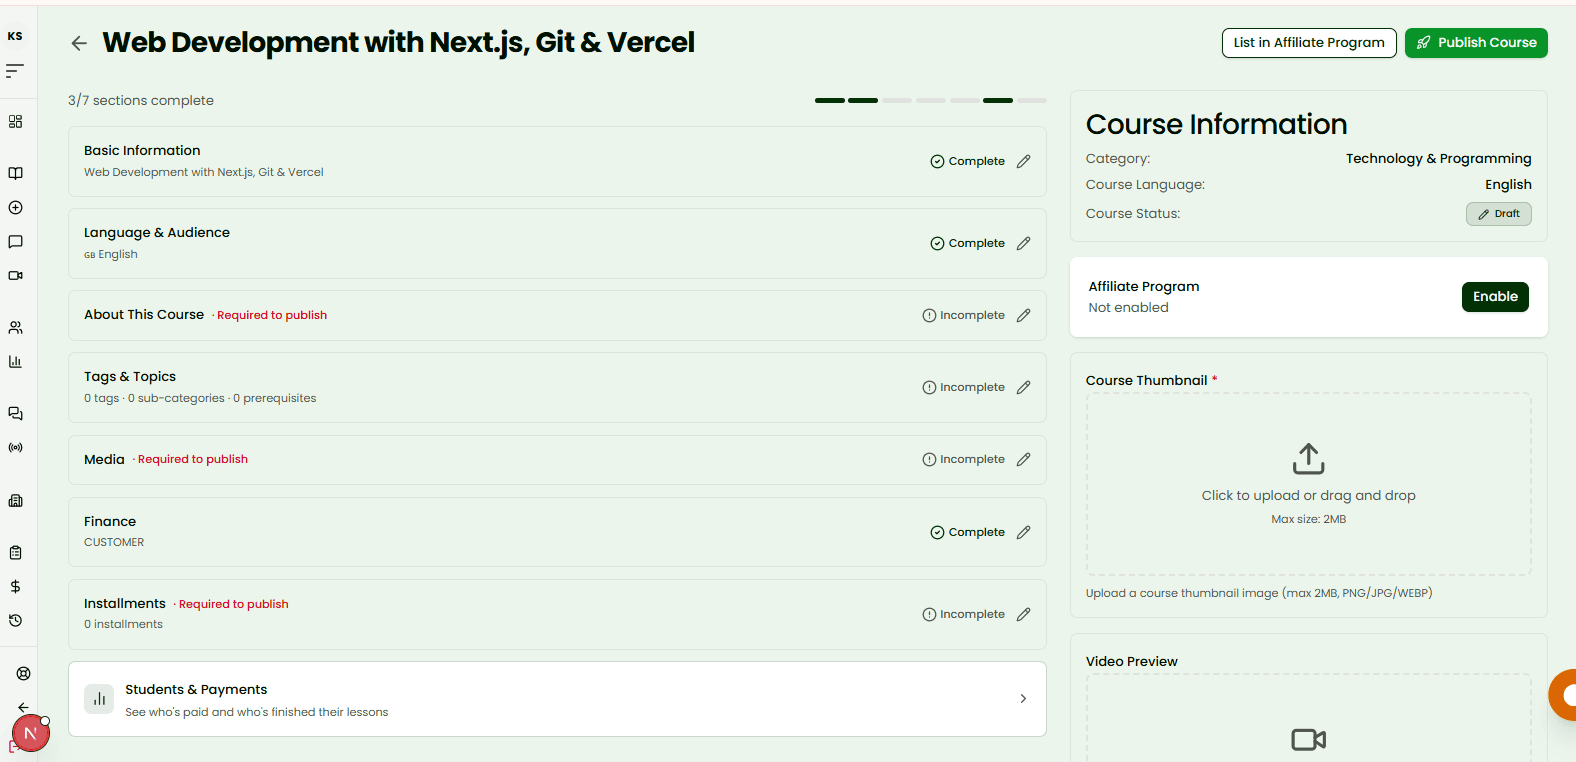Open the double chat bubbles icon in sidebar
Viewport: 1576px width, 762px height.
click(x=15, y=414)
